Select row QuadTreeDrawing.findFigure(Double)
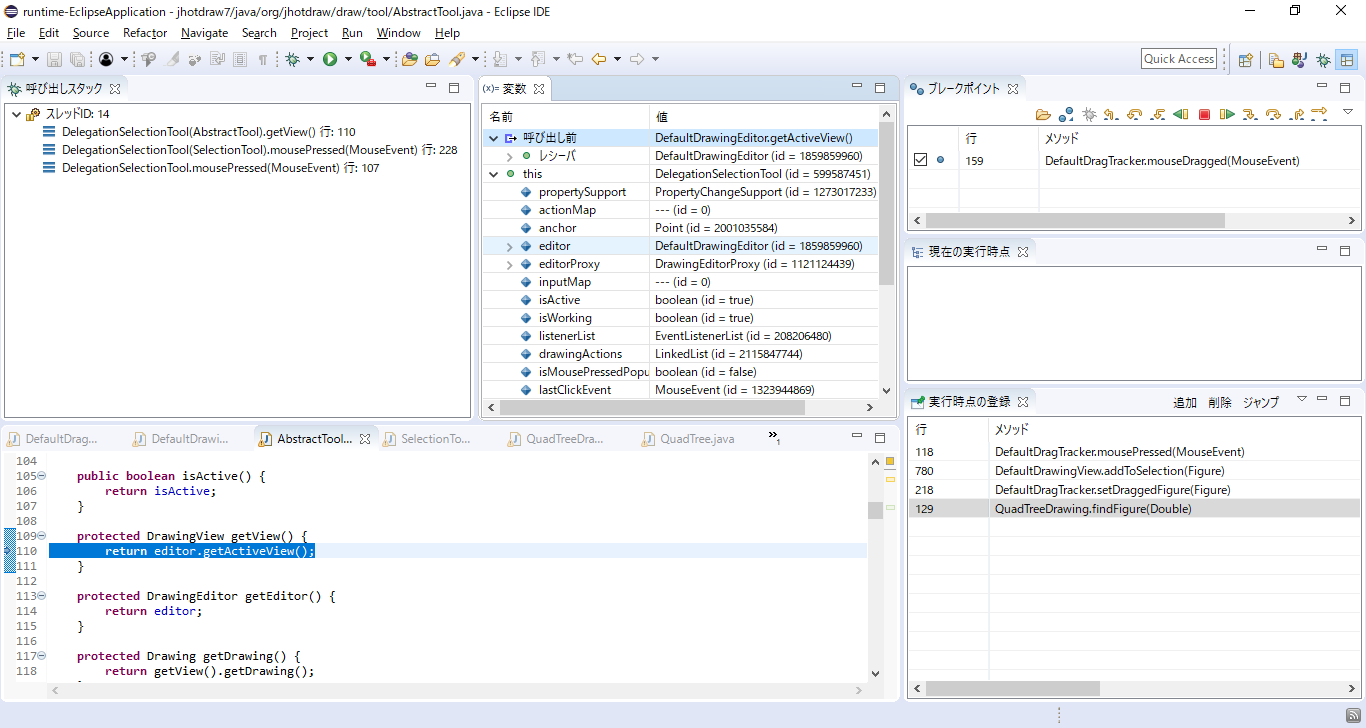This screenshot has height=728, width=1366. pyautogui.click(x=1134, y=509)
